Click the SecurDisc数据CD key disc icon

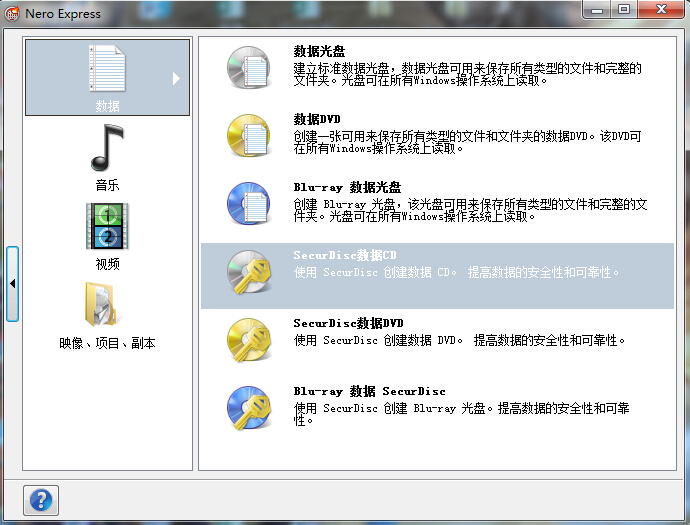pyautogui.click(x=248, y=273)
